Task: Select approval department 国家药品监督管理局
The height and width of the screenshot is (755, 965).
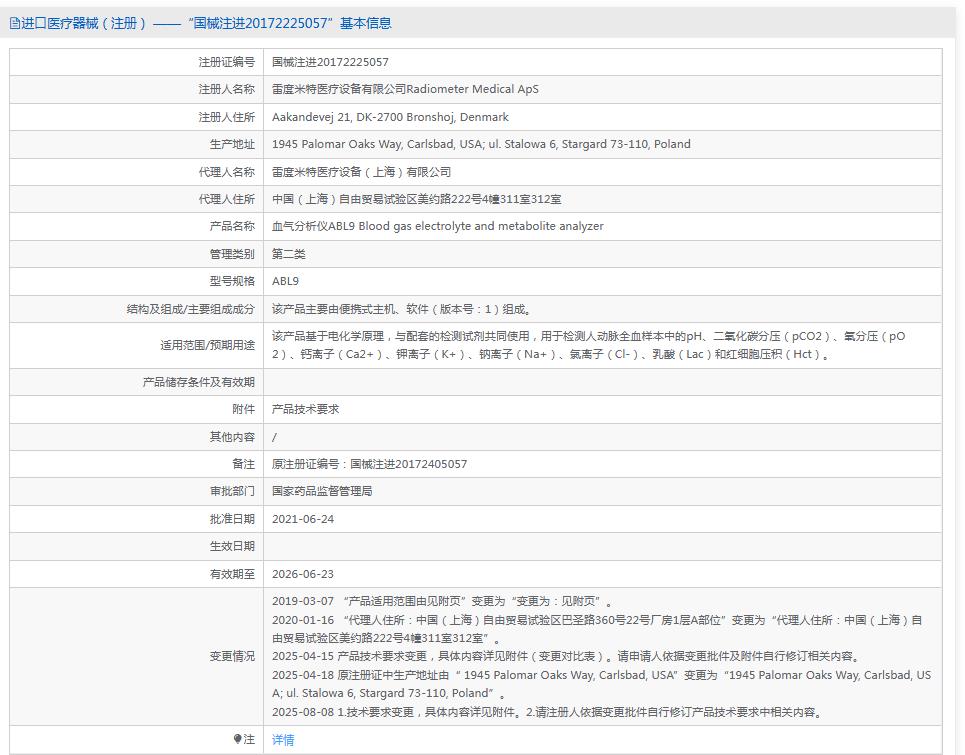Action: 322,491
